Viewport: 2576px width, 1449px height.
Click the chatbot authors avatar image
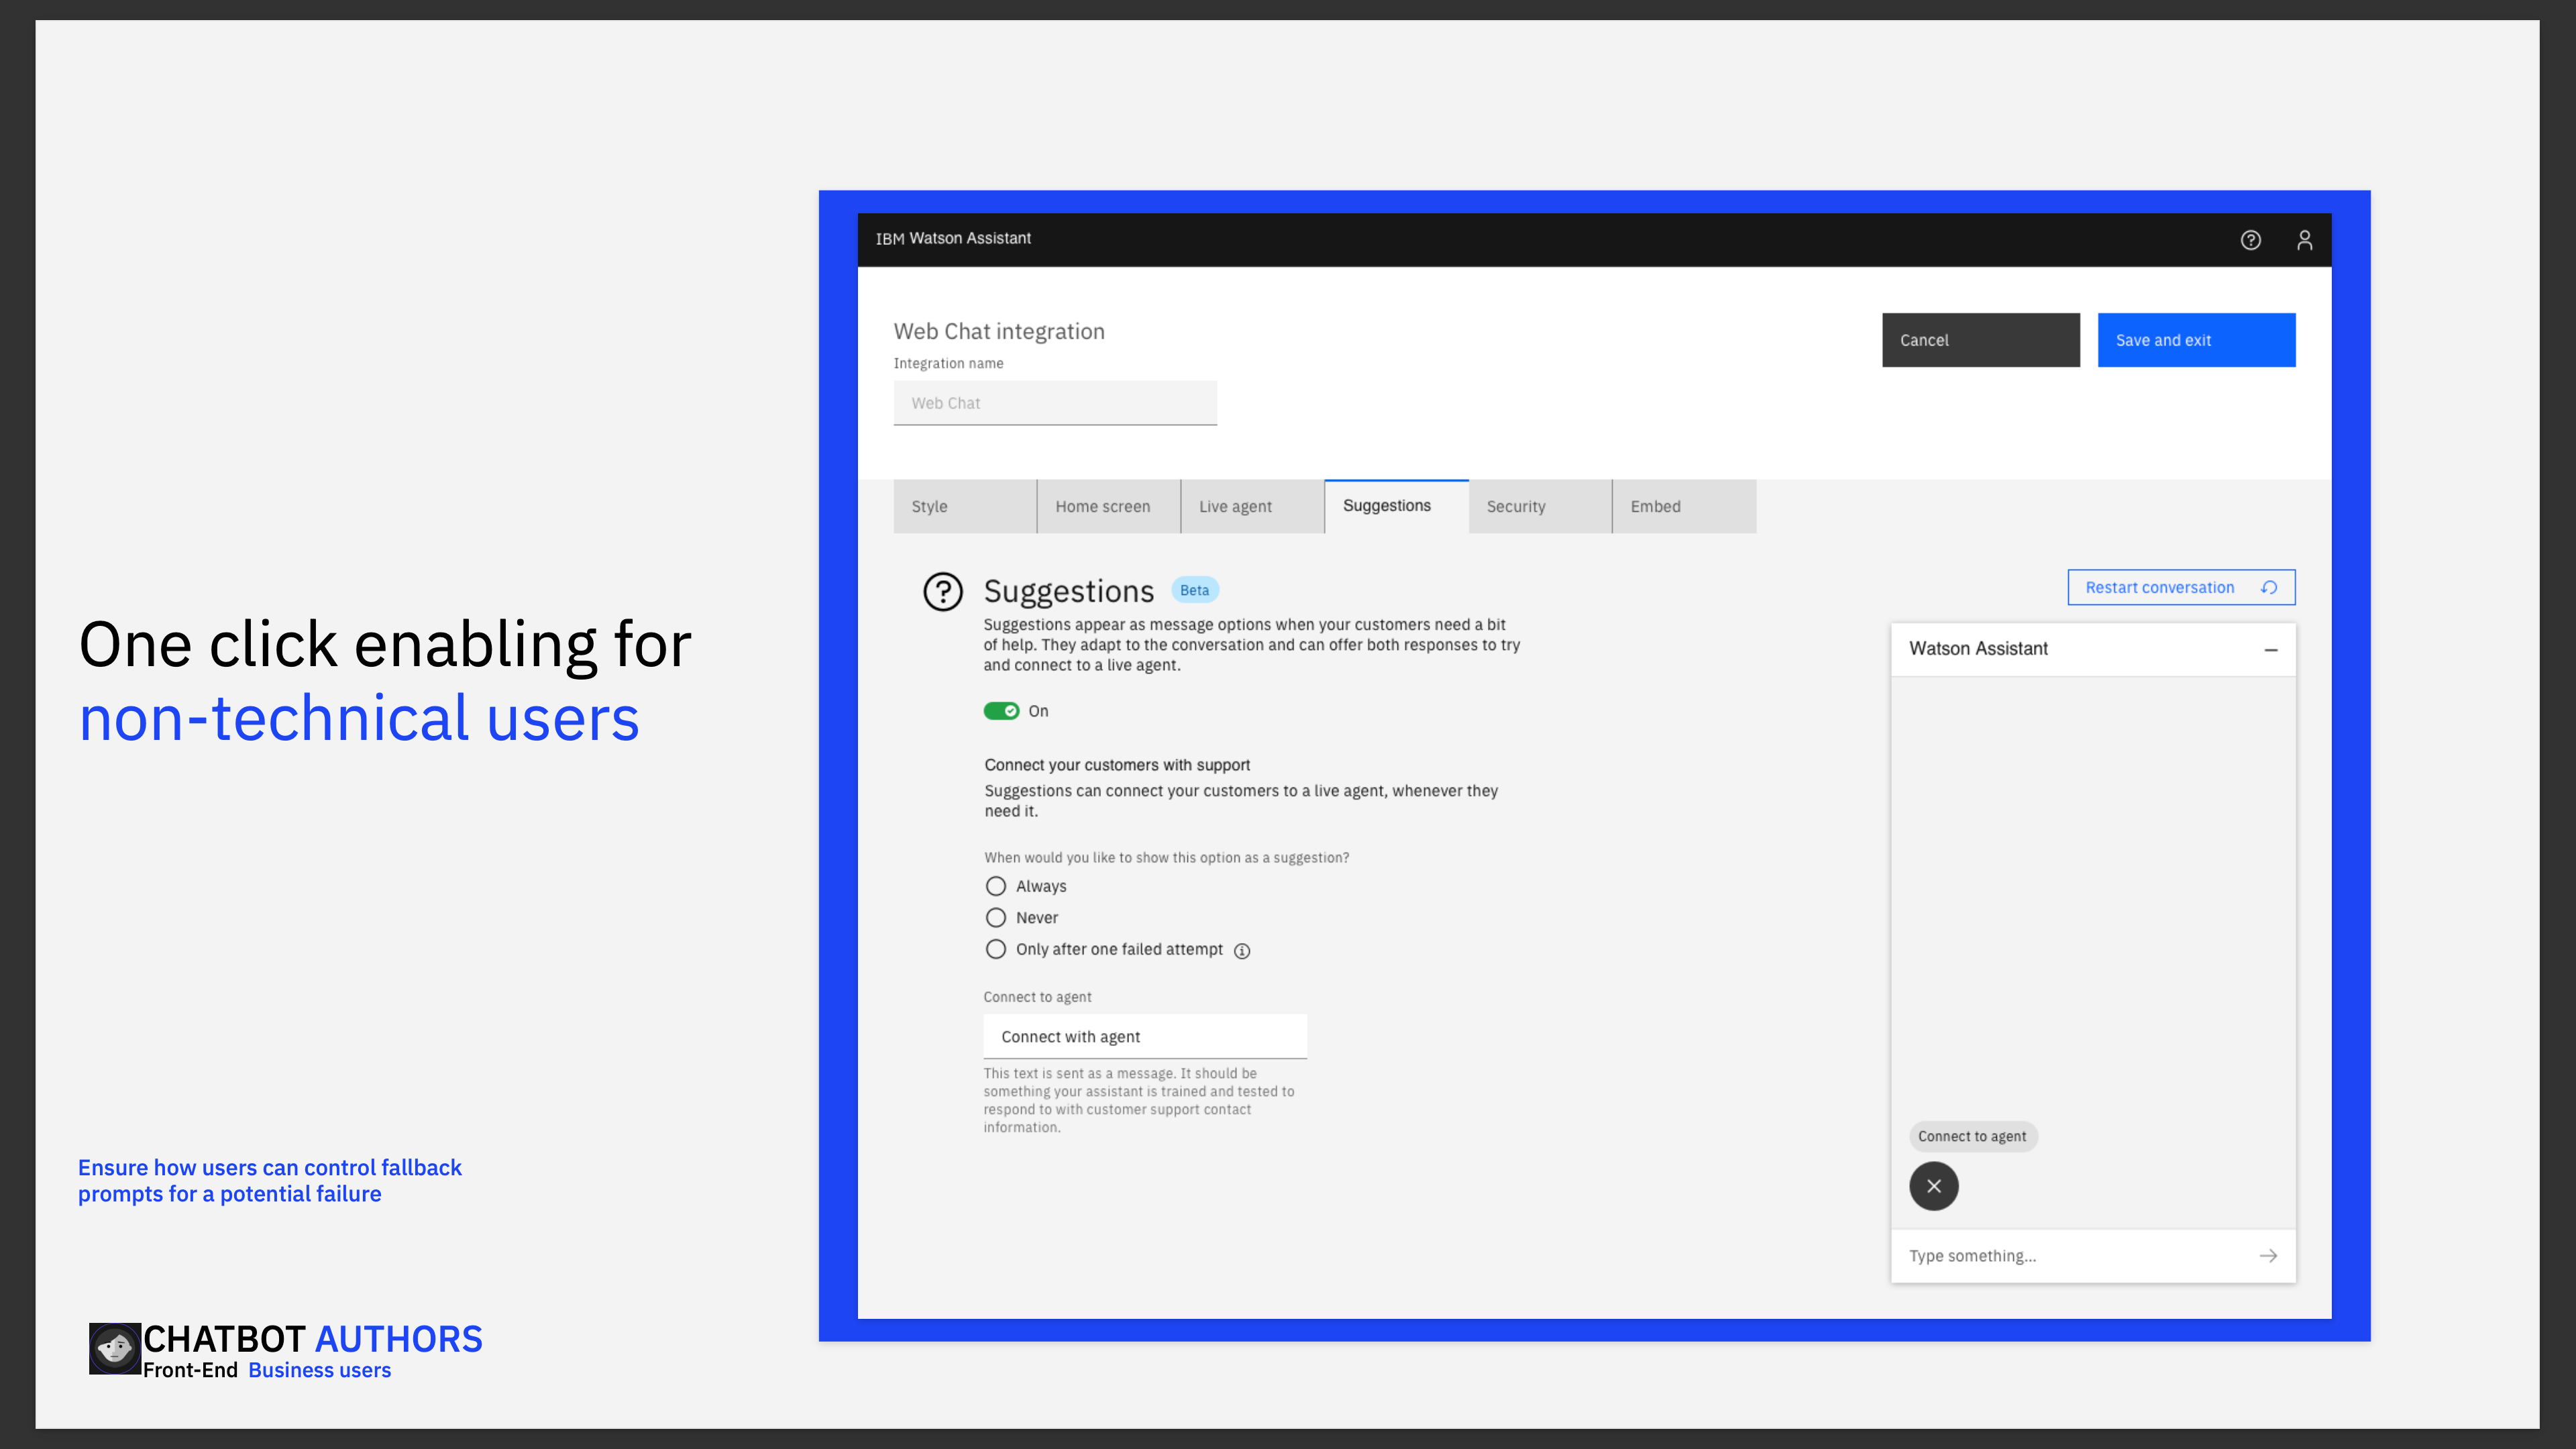[x=115, y=1349]
